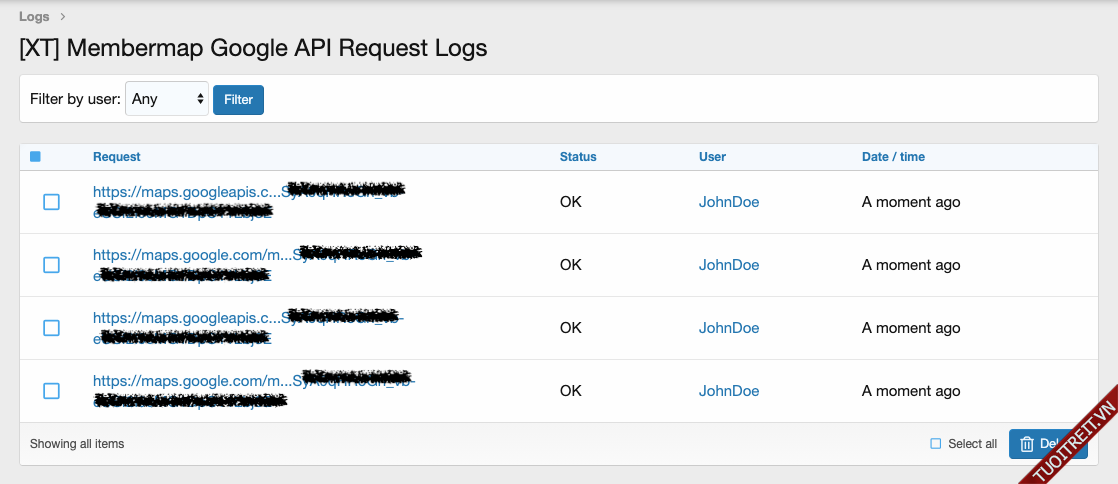Click the trash icon on Delete button
Viewport: 1118px width, 484px height.
point(1026,444)
